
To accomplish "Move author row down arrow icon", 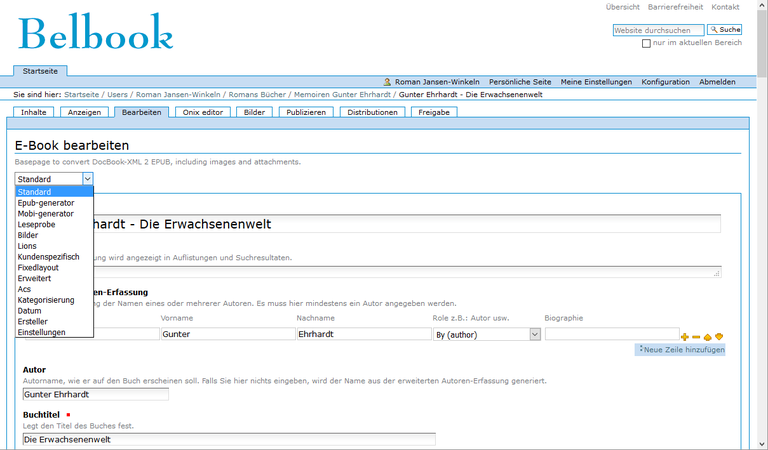I will tap(719, 336).
